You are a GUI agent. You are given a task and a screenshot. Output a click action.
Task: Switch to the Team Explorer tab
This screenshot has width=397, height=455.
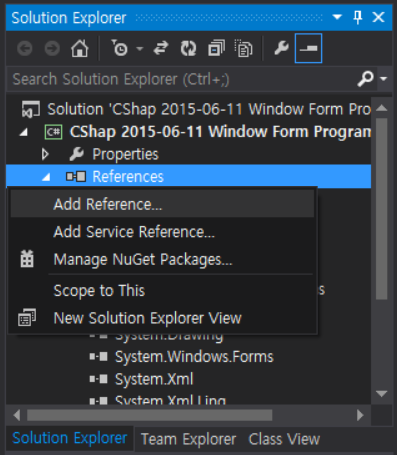click(188, 439)
